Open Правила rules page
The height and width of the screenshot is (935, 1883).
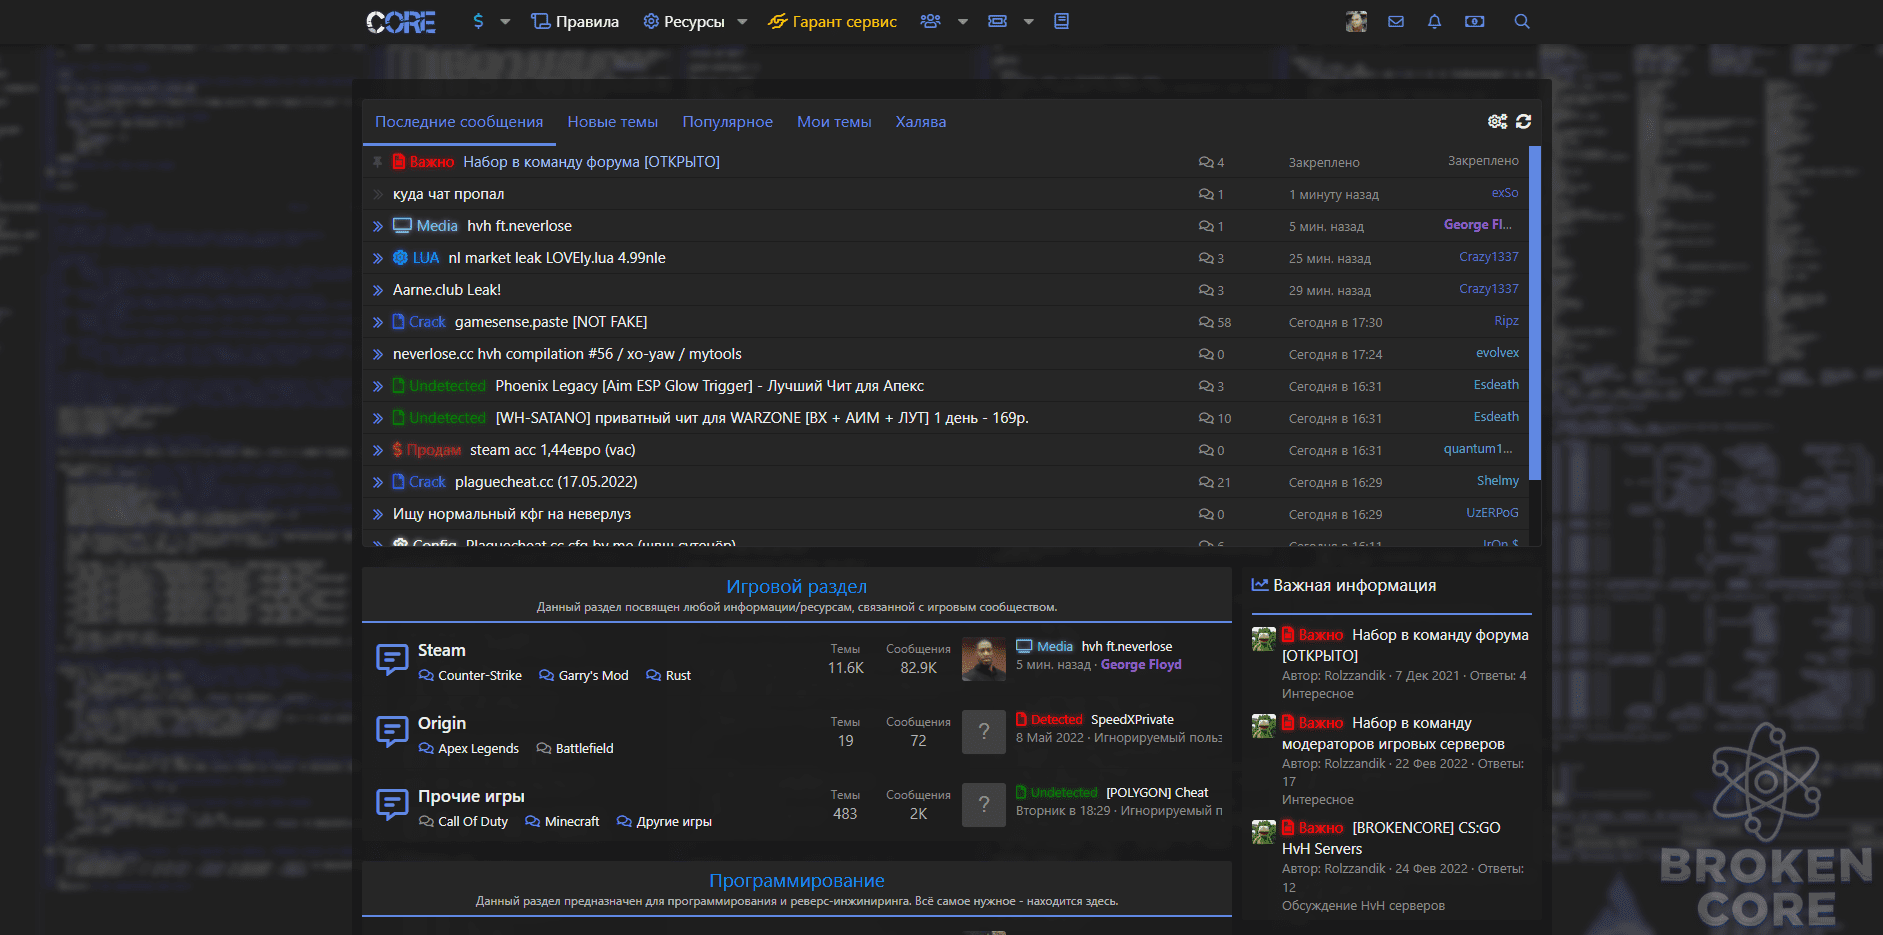click(x=575, y=21)
